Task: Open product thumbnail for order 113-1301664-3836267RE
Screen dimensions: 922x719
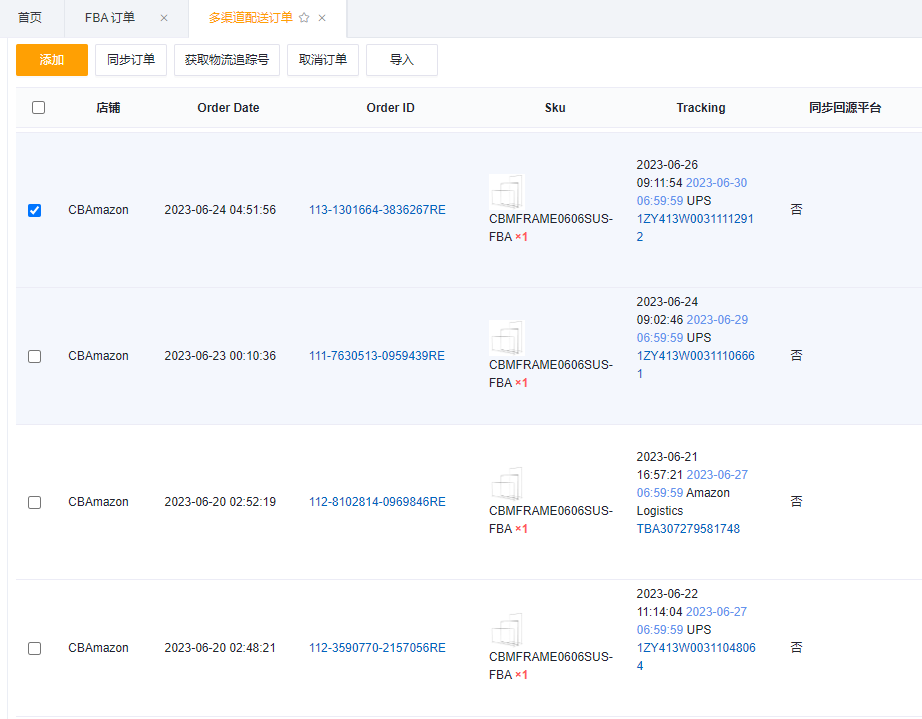Action: coord(507,191)
